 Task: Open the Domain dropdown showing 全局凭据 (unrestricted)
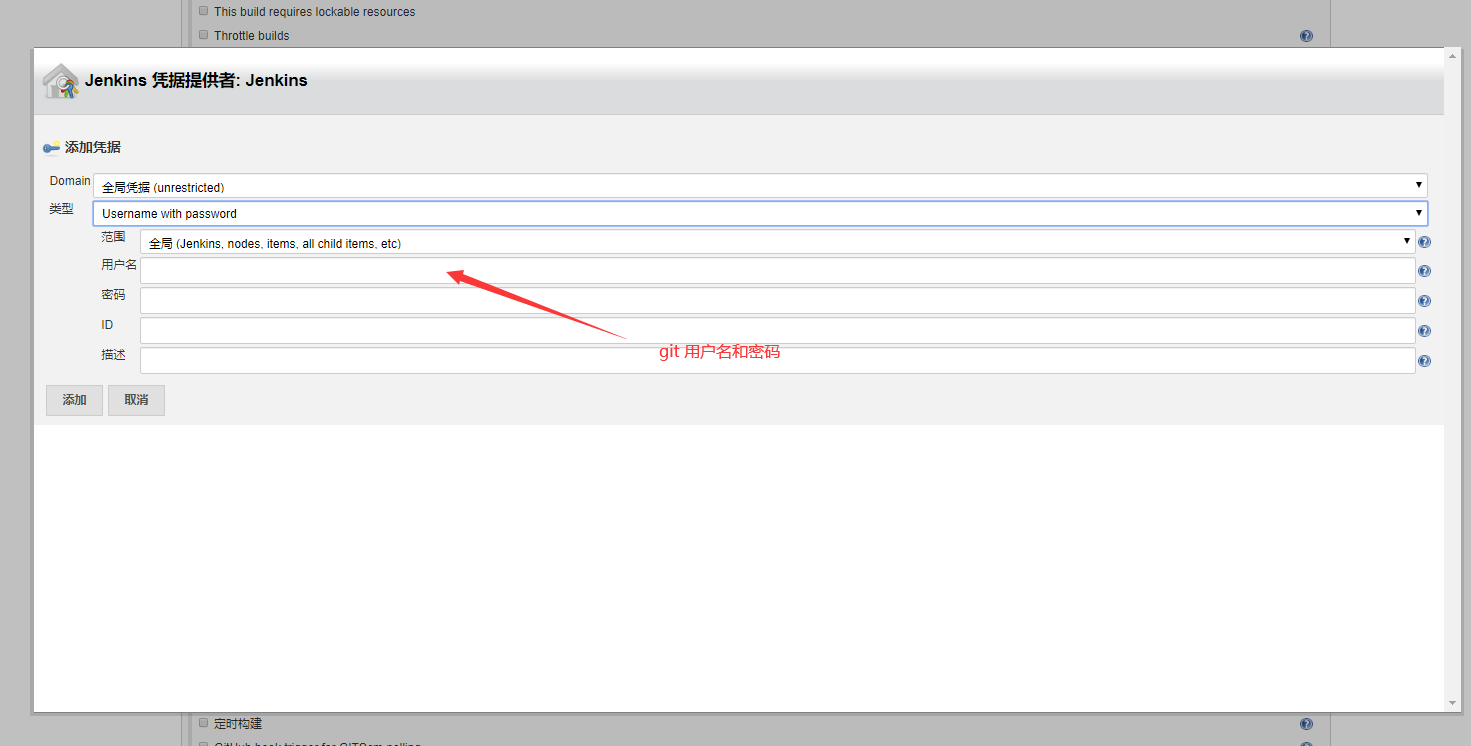pyautogui.click(x=760, y=186)
